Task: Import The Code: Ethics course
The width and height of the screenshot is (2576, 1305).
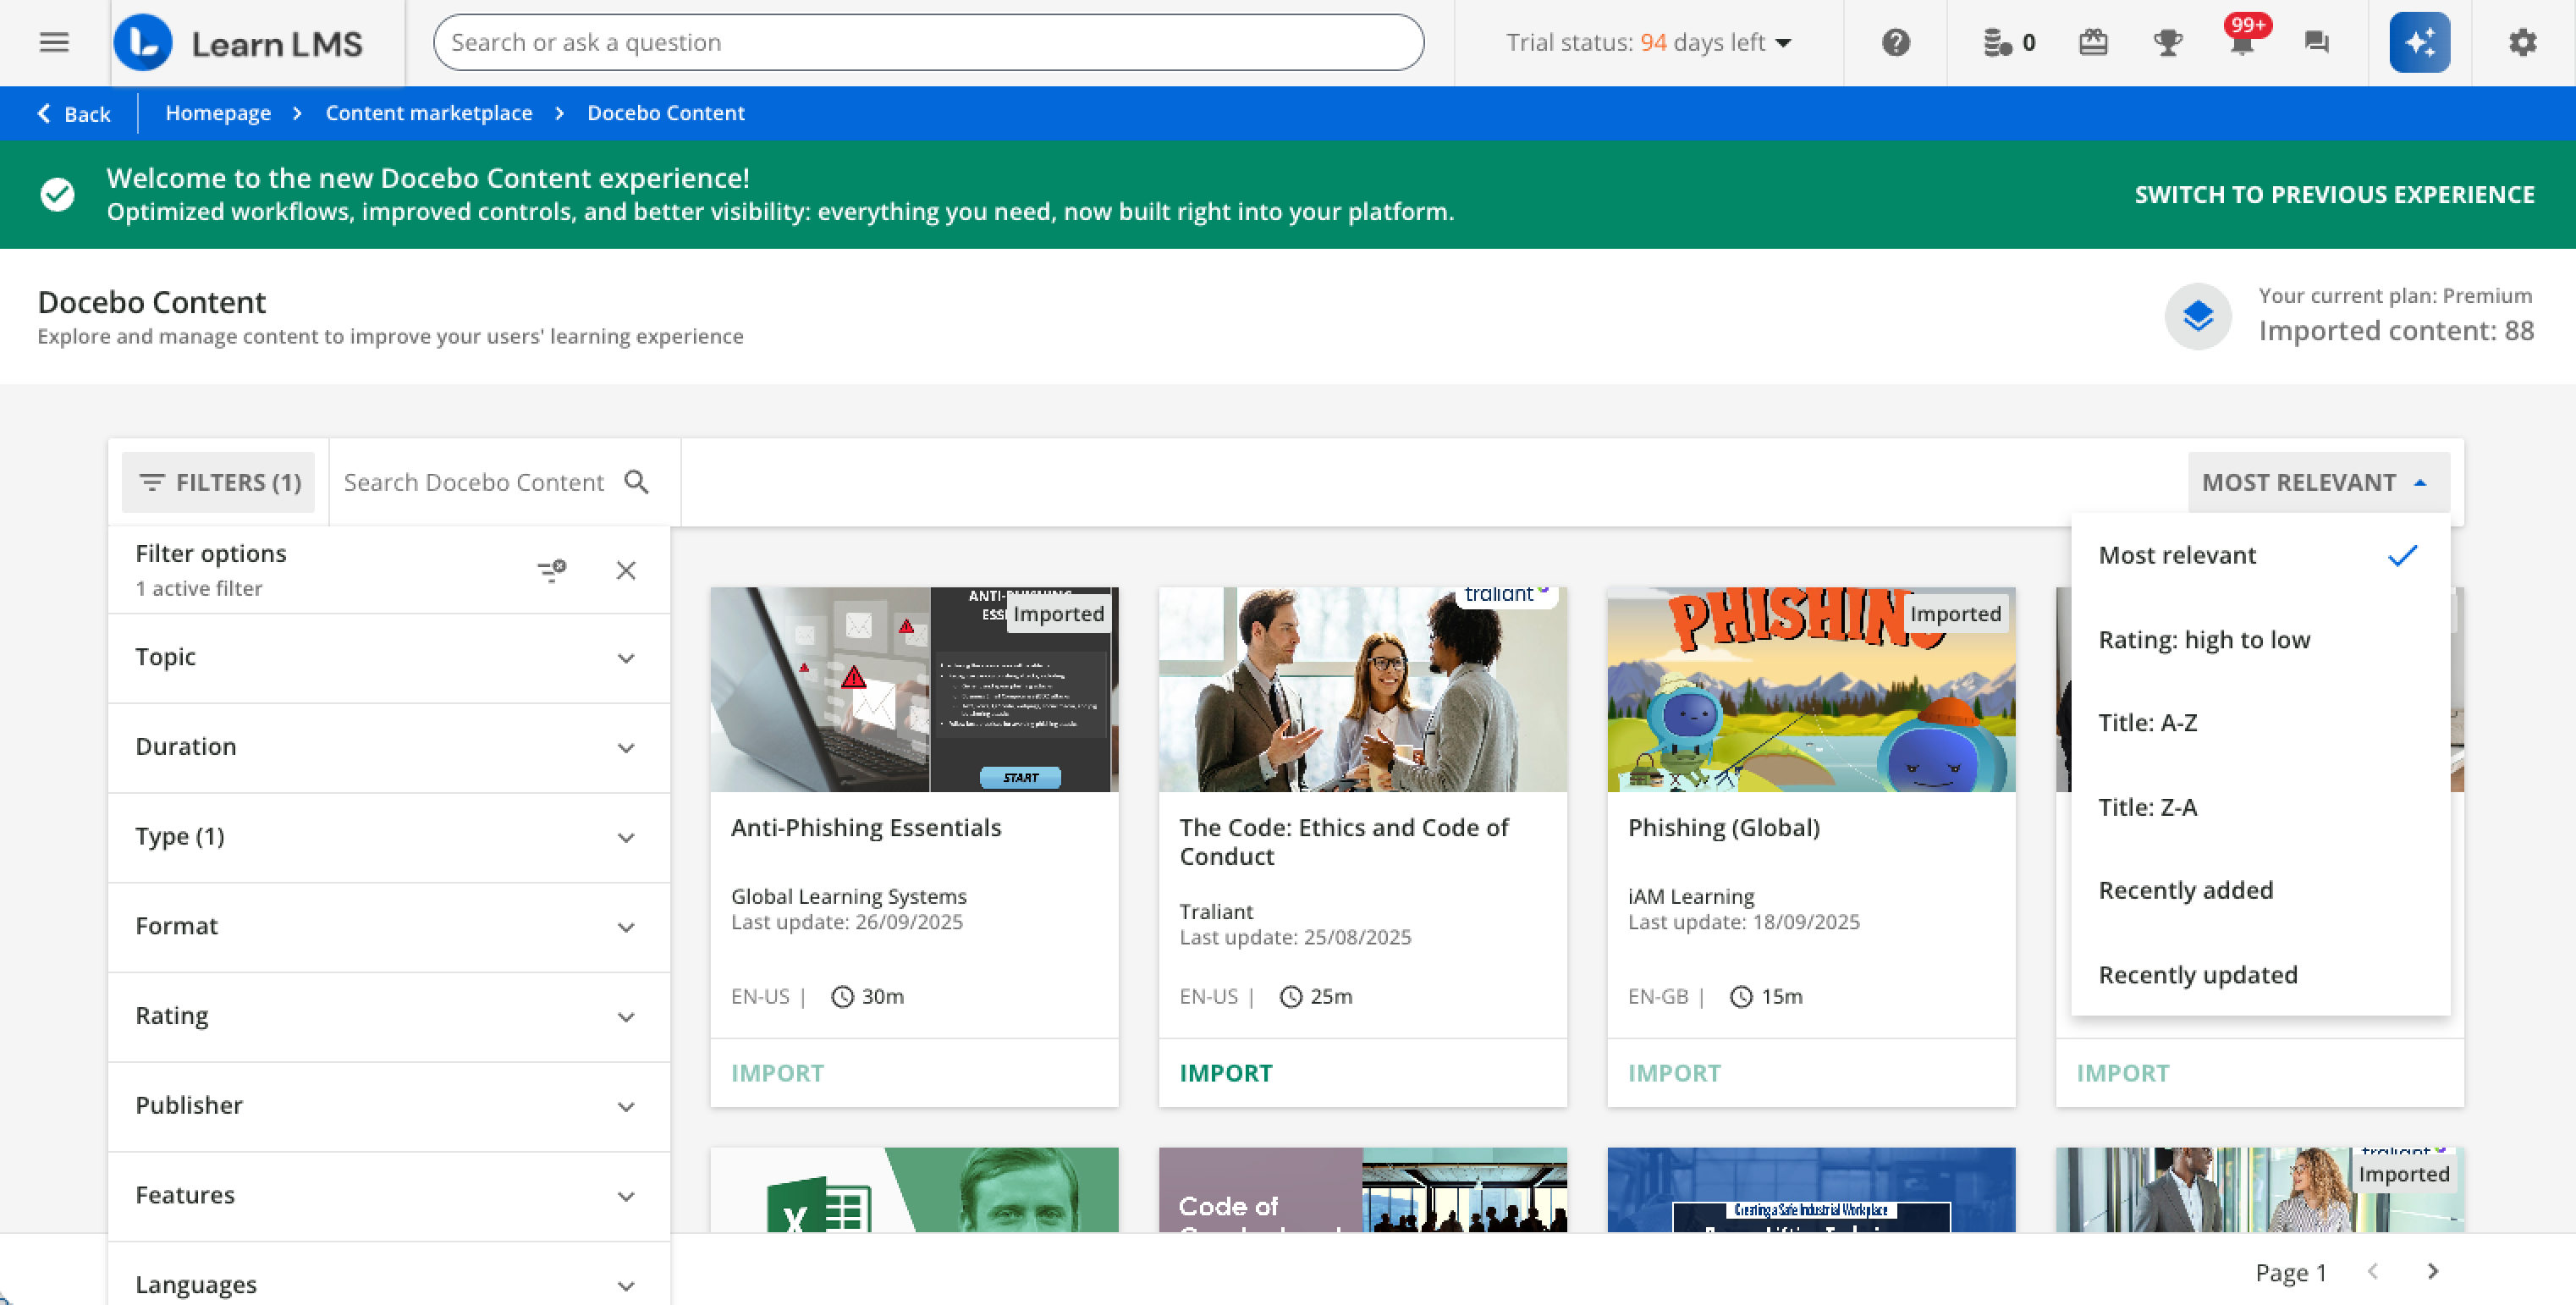Action: pos(1225,1072)
